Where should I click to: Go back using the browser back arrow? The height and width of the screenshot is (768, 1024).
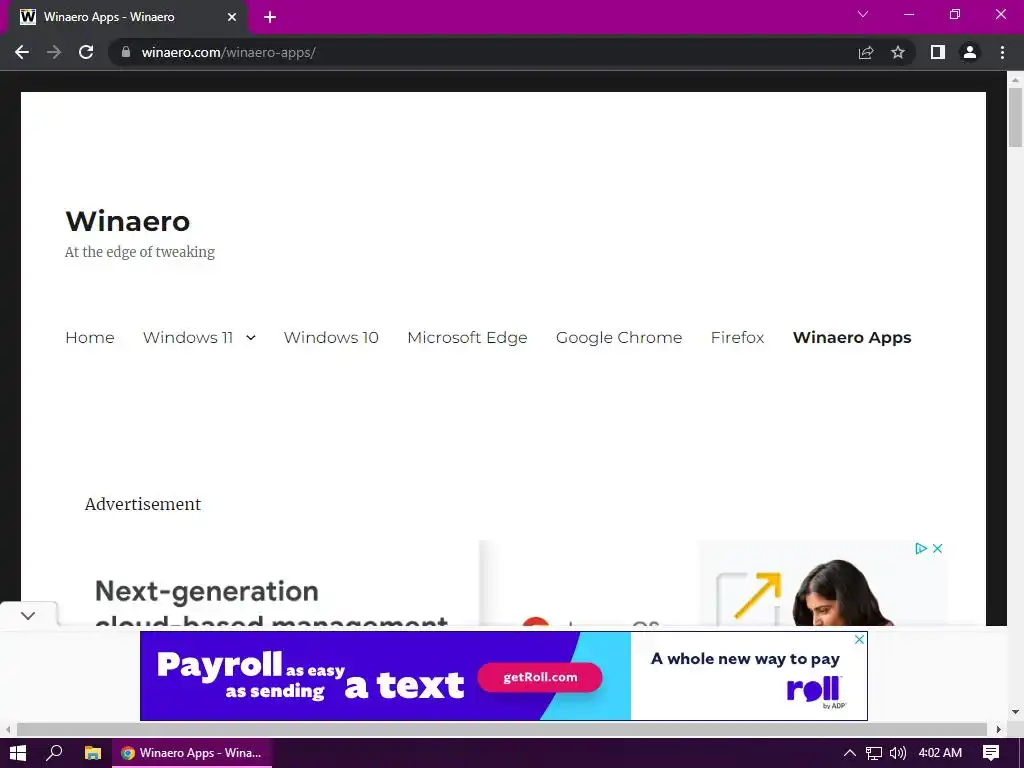point(22,52)
